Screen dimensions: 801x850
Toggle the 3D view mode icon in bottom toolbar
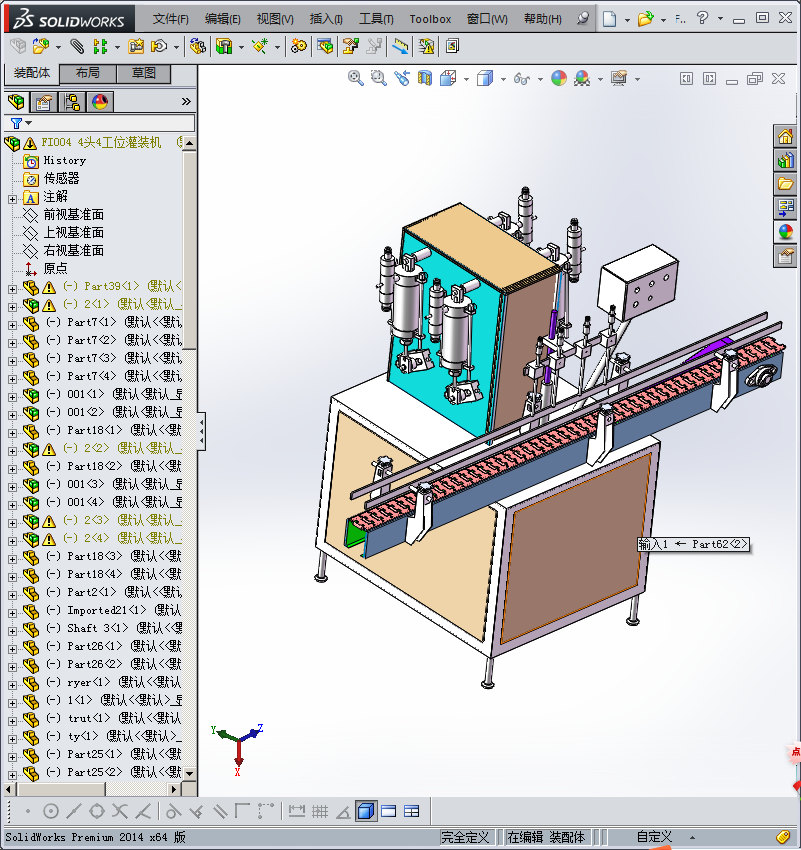tap(366, 811)
